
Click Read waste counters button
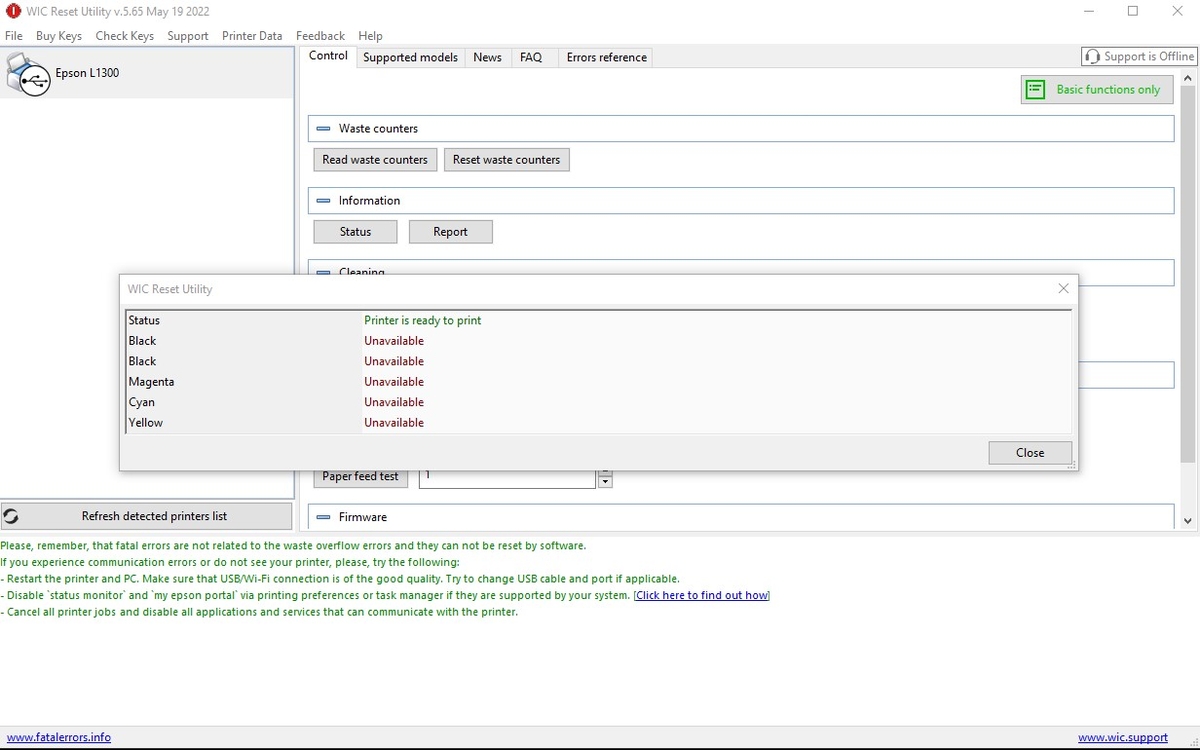click(375, 160)
